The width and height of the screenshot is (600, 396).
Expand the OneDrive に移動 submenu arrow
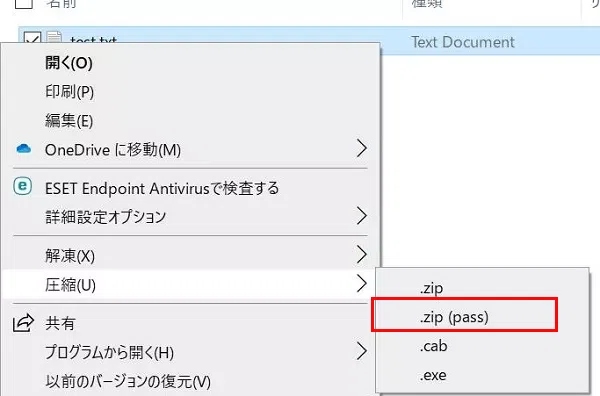(362, 148)
